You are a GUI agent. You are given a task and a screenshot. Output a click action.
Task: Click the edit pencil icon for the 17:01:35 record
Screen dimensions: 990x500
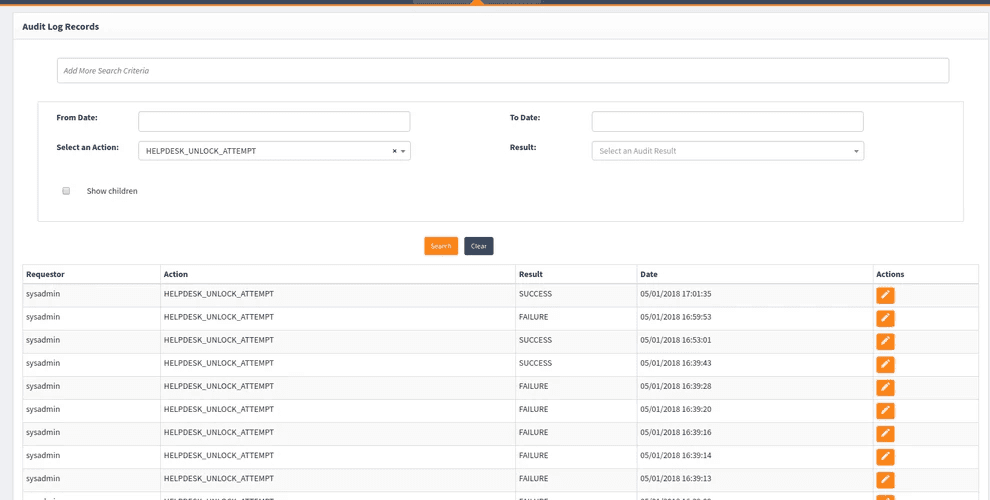point(885,295)
